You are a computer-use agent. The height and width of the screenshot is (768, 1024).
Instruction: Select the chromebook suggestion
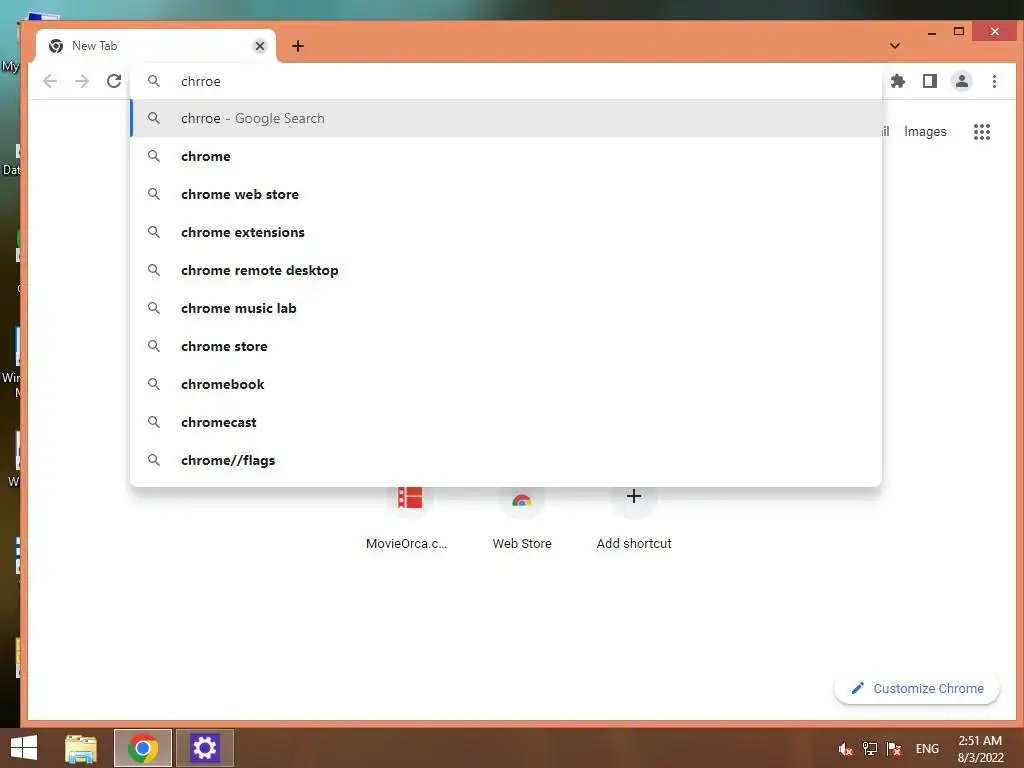506,384
